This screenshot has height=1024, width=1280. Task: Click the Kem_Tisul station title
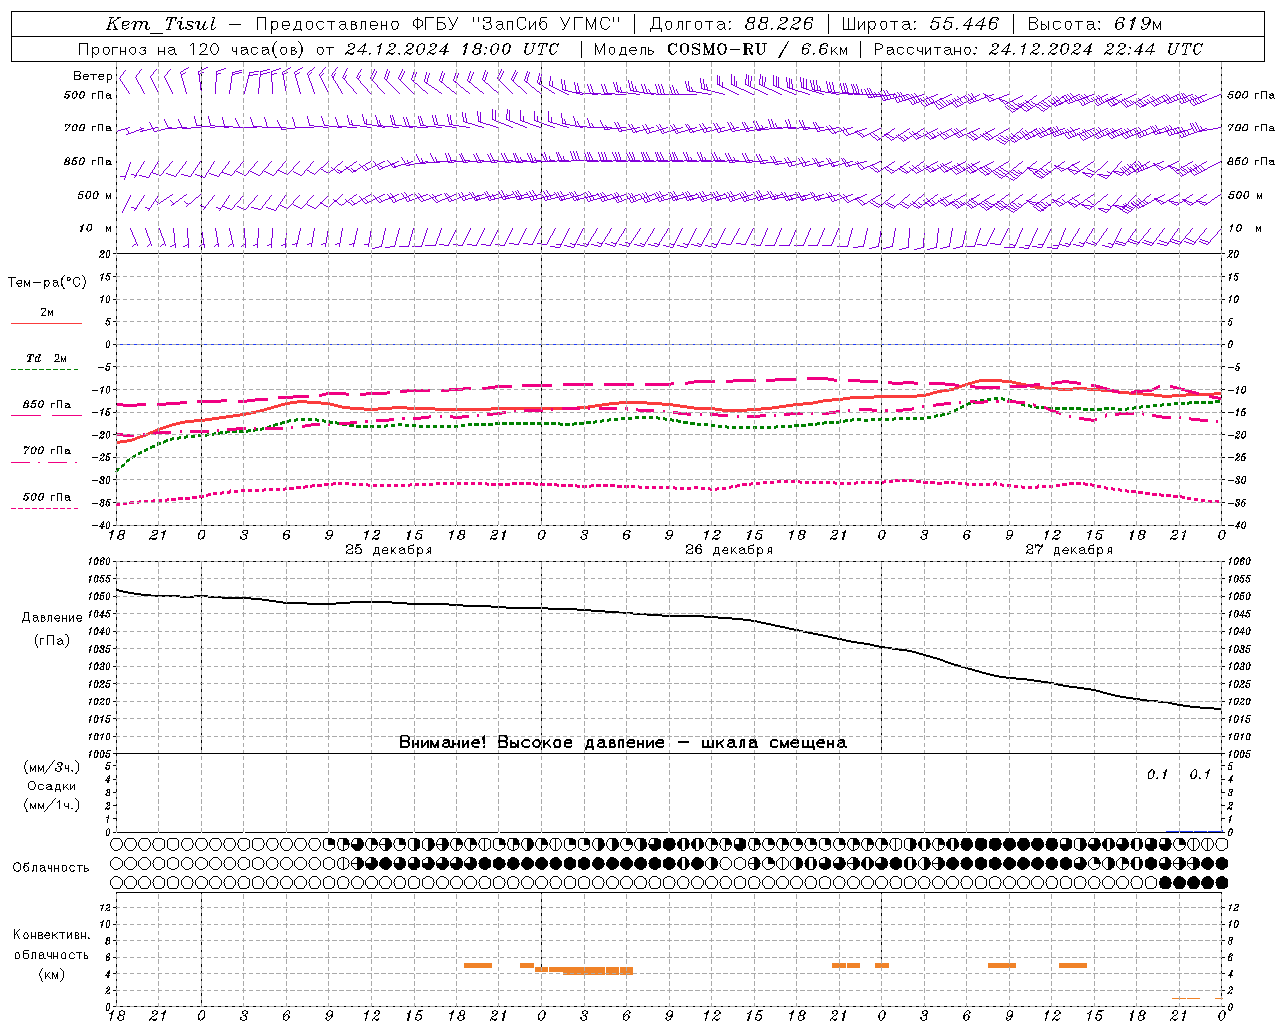(x=160, y=24)
